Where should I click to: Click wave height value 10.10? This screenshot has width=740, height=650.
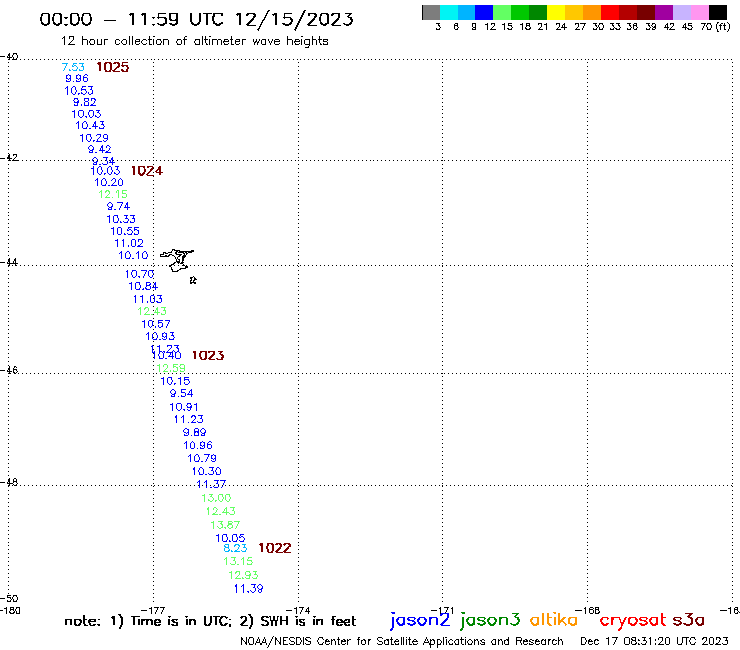click(133, 255)
